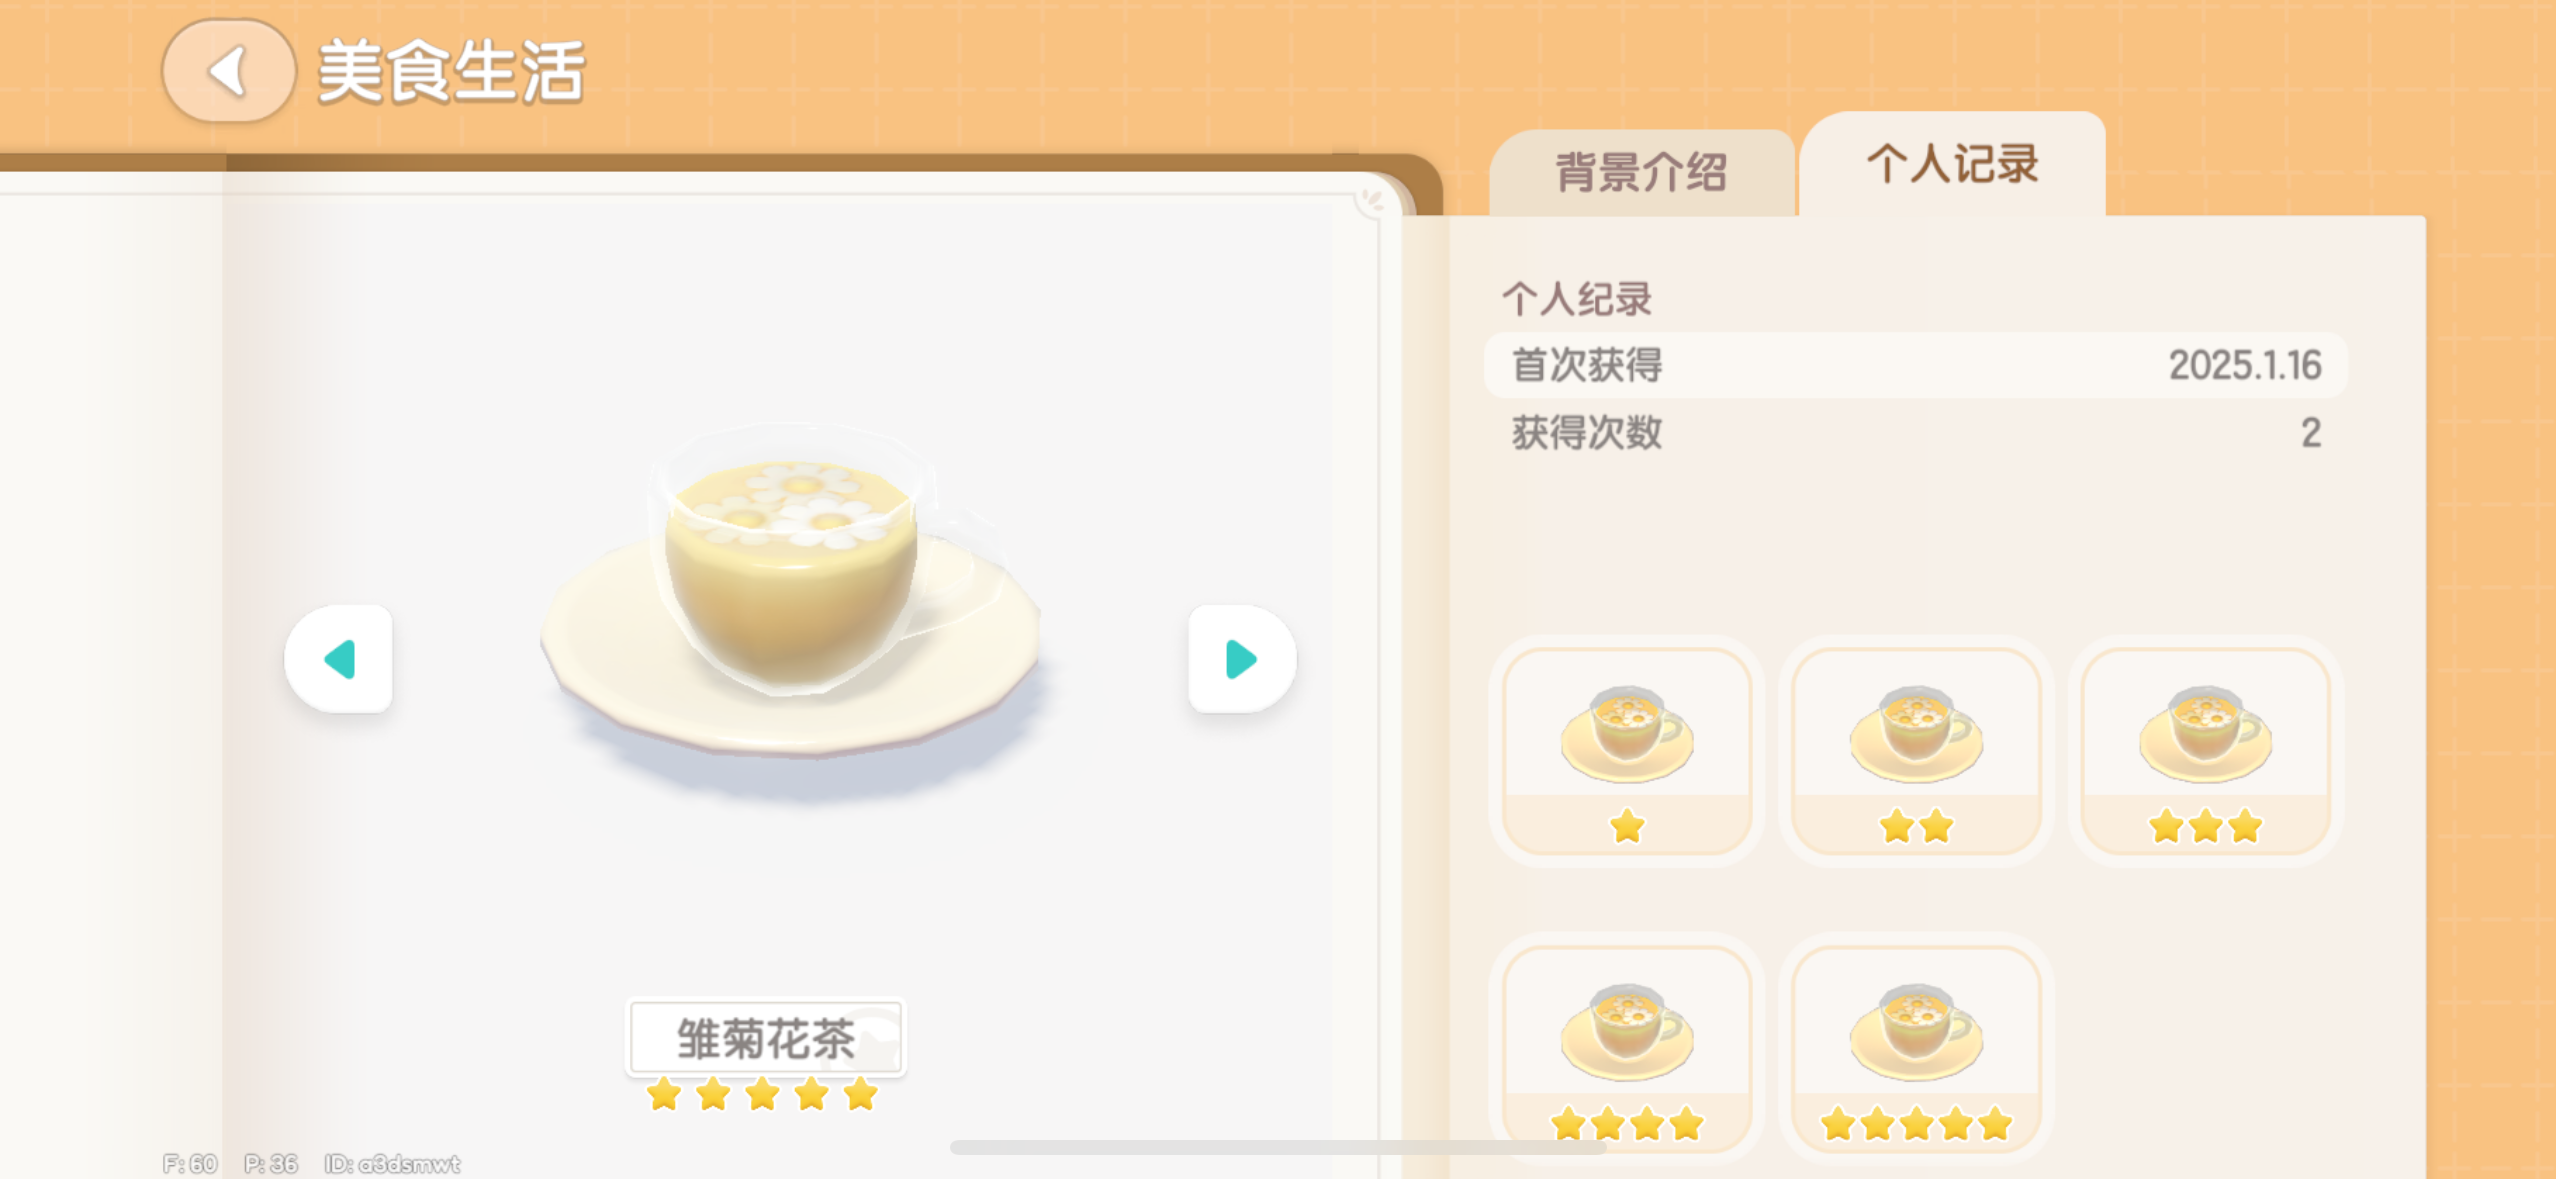Screen dimensions: 2556x1179
Task: Click the page-corner leaf emblem
Action: [1373, 200]
